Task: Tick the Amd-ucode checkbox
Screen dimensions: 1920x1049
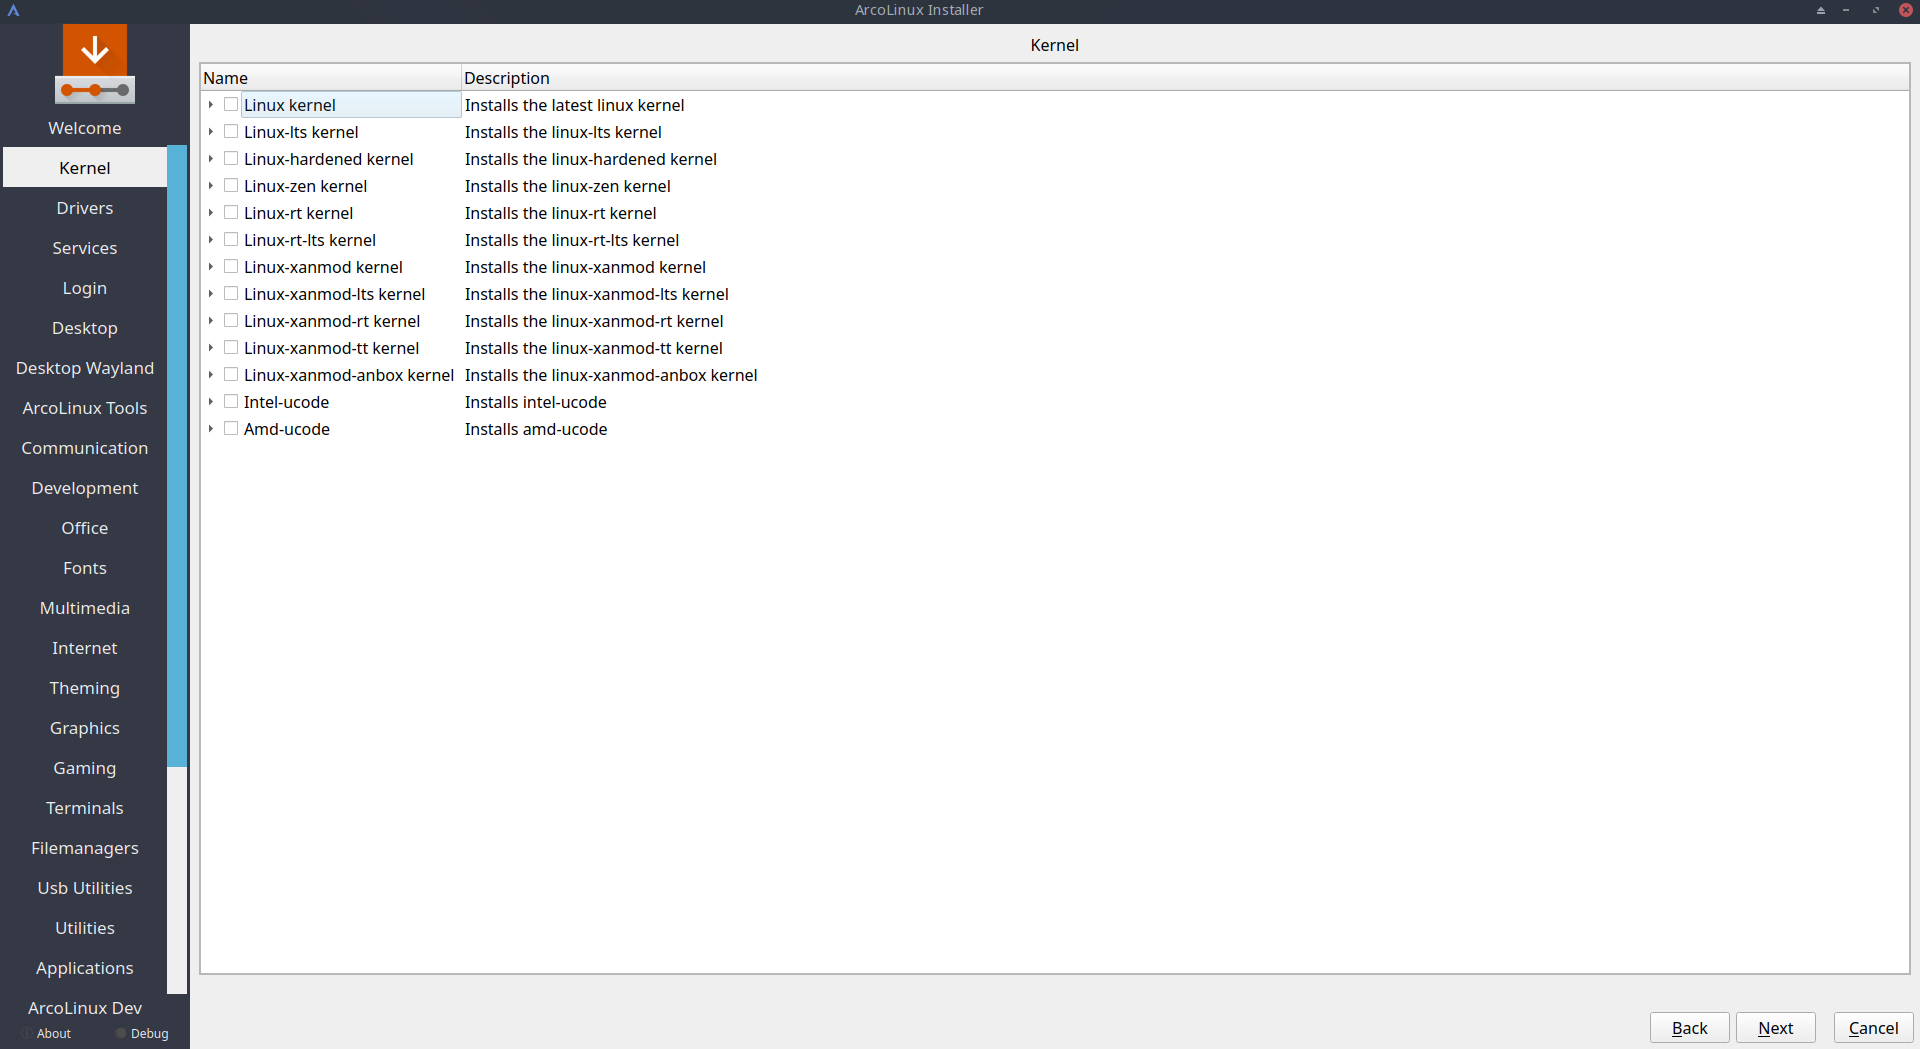Action: click(231, 429)
